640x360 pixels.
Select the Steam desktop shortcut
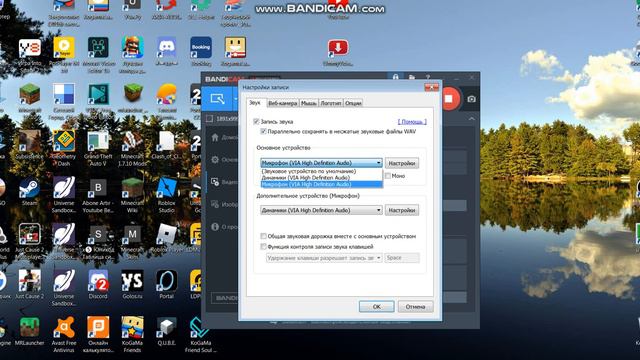[29, 192]
